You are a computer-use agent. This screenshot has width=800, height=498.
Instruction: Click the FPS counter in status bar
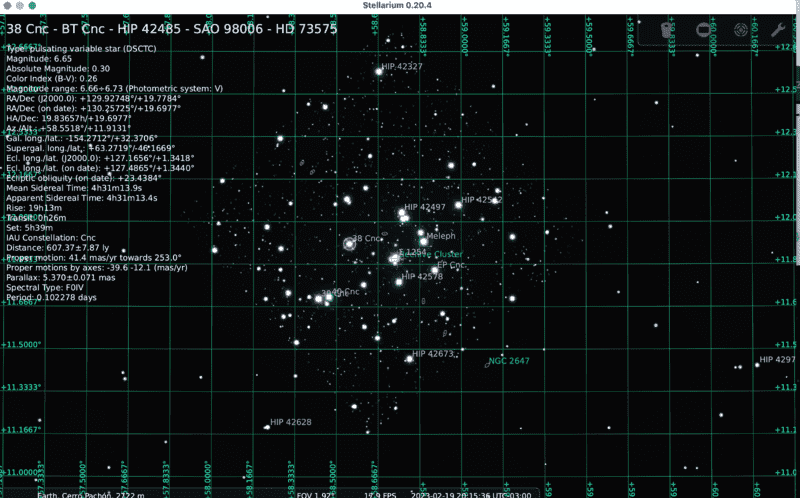(x=378, y=494)
